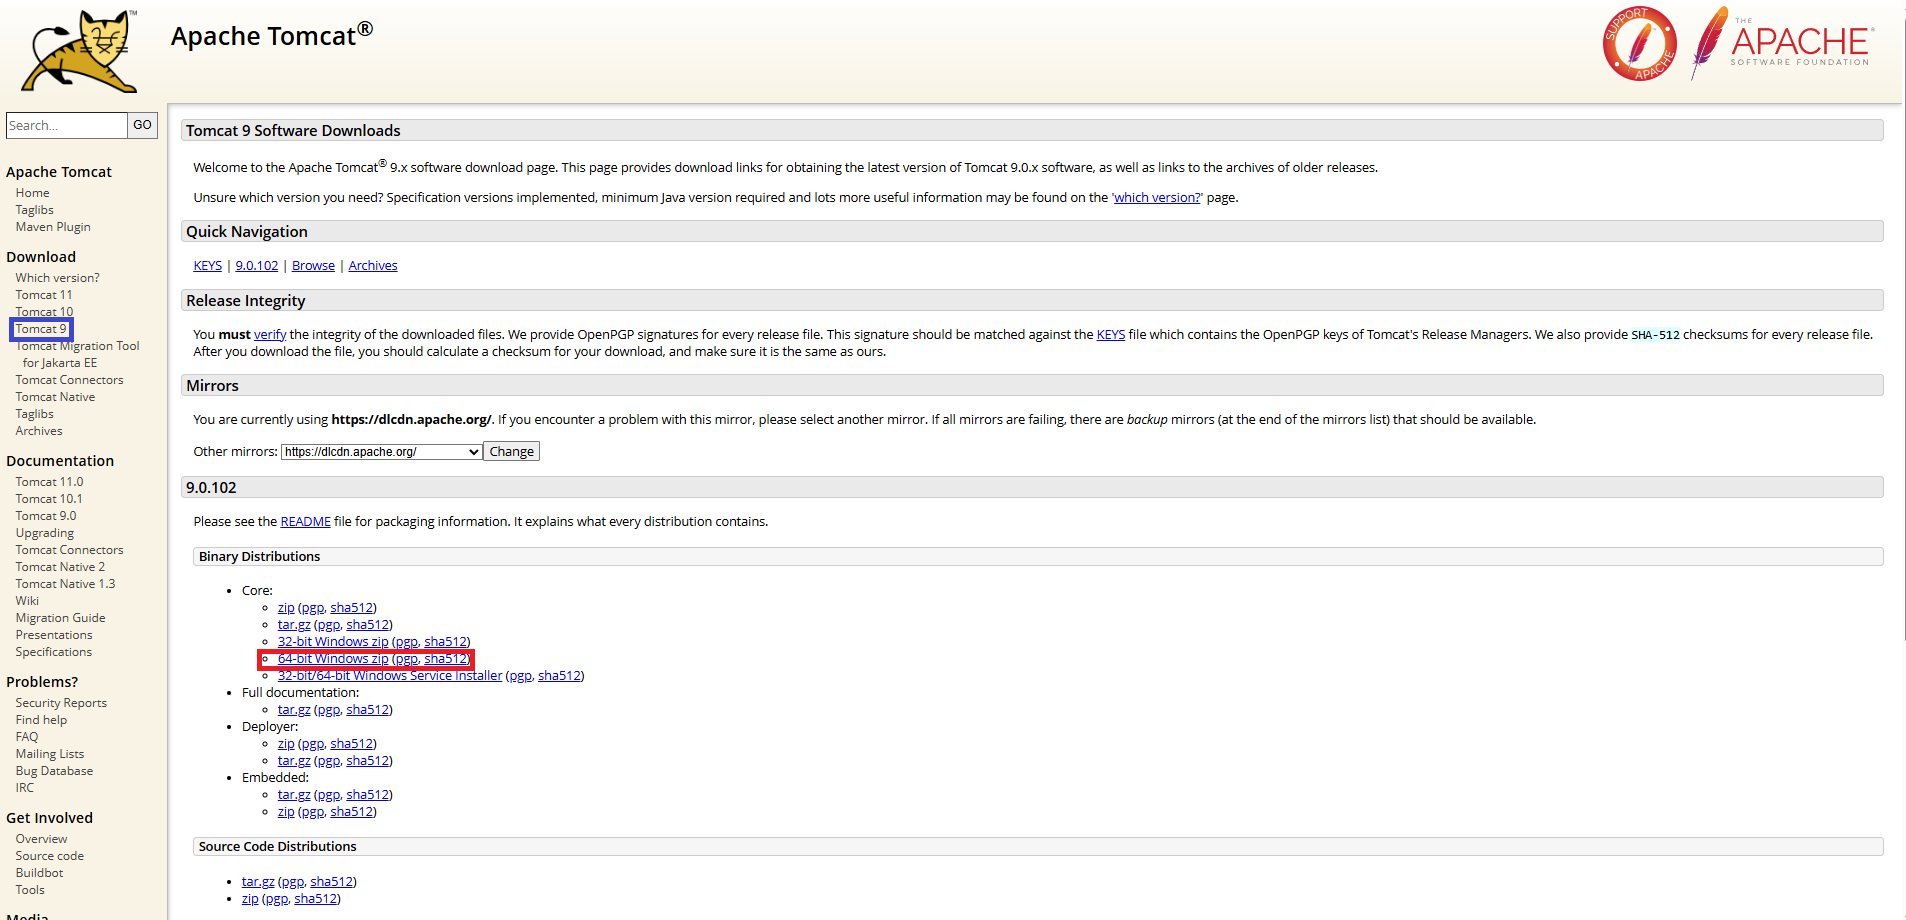Open sha512 for Source Code tar.gz
Screen dimensions: 1906x920
pyautogui.click(x=331, y=882)
